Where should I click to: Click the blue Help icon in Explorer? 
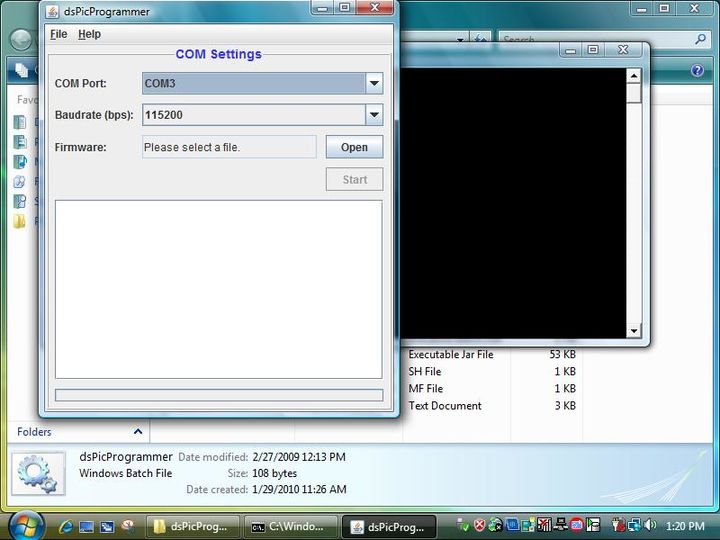pos(697,71)
